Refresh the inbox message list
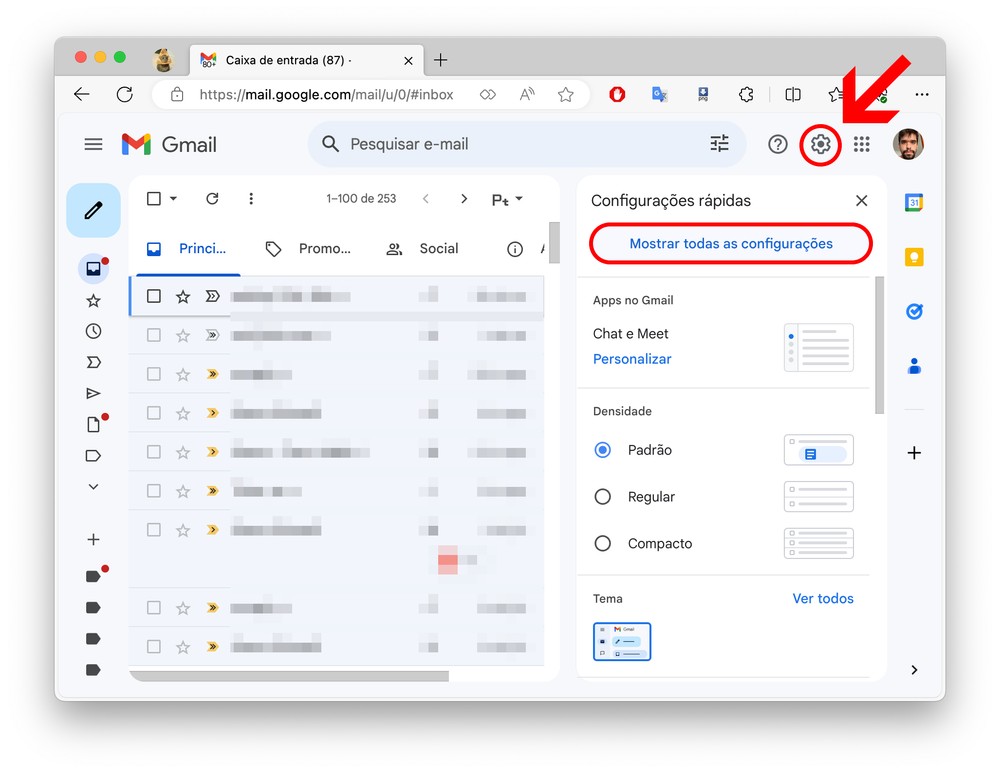 [212, 198]
